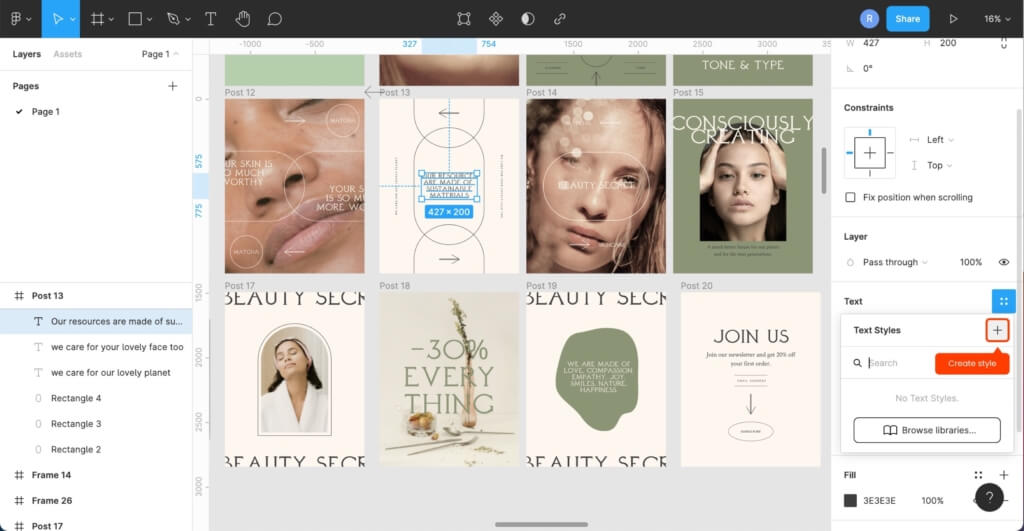Open horizontal constraint Left dropdown
The image size is (1024, 531).
(x=940, y=140)
